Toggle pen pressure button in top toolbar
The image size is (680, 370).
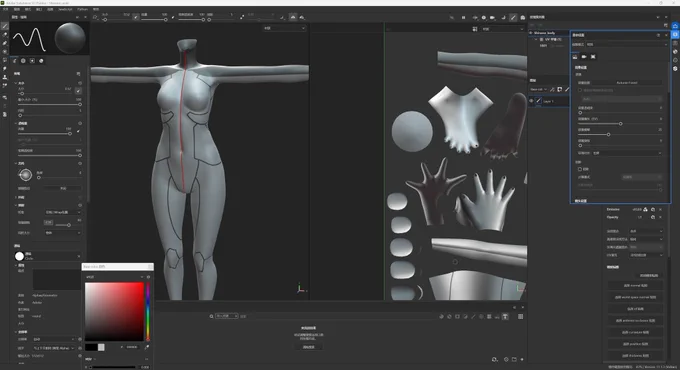pos(136,17)
